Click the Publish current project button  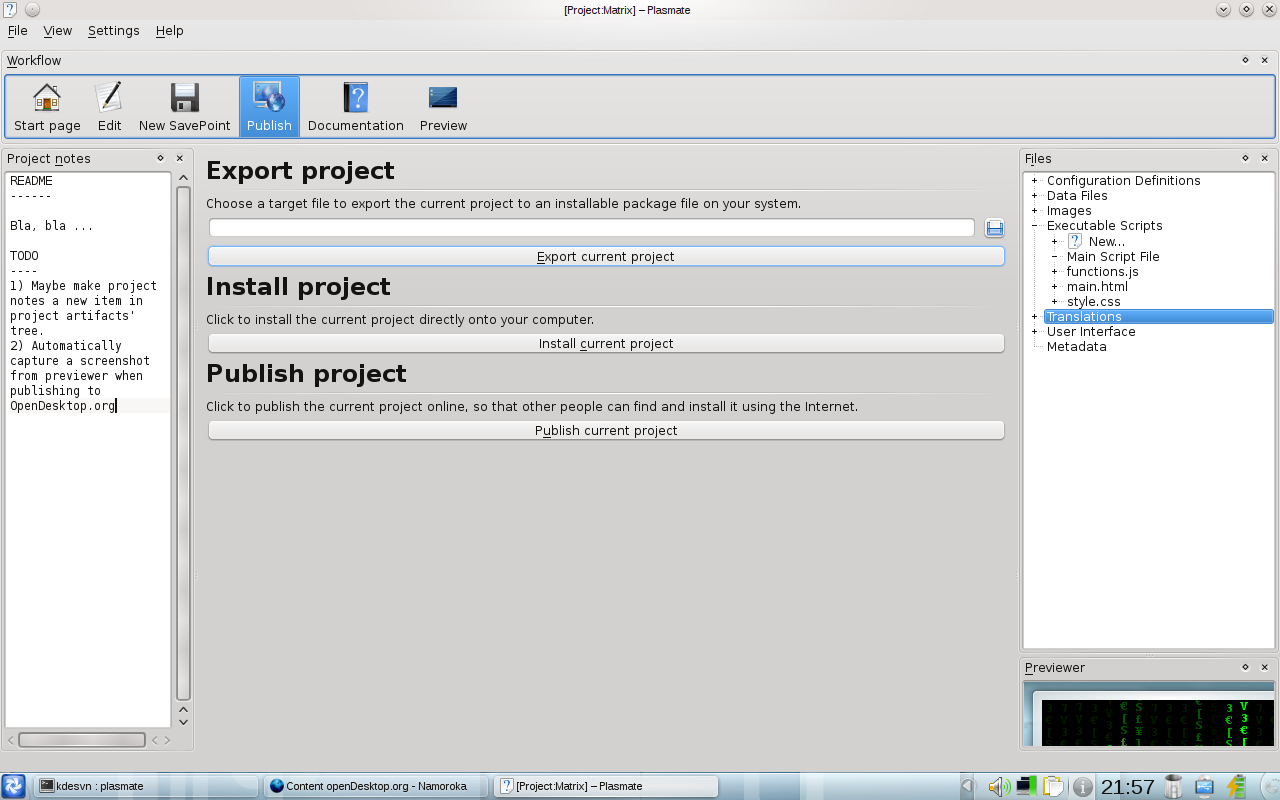point(605,431)
